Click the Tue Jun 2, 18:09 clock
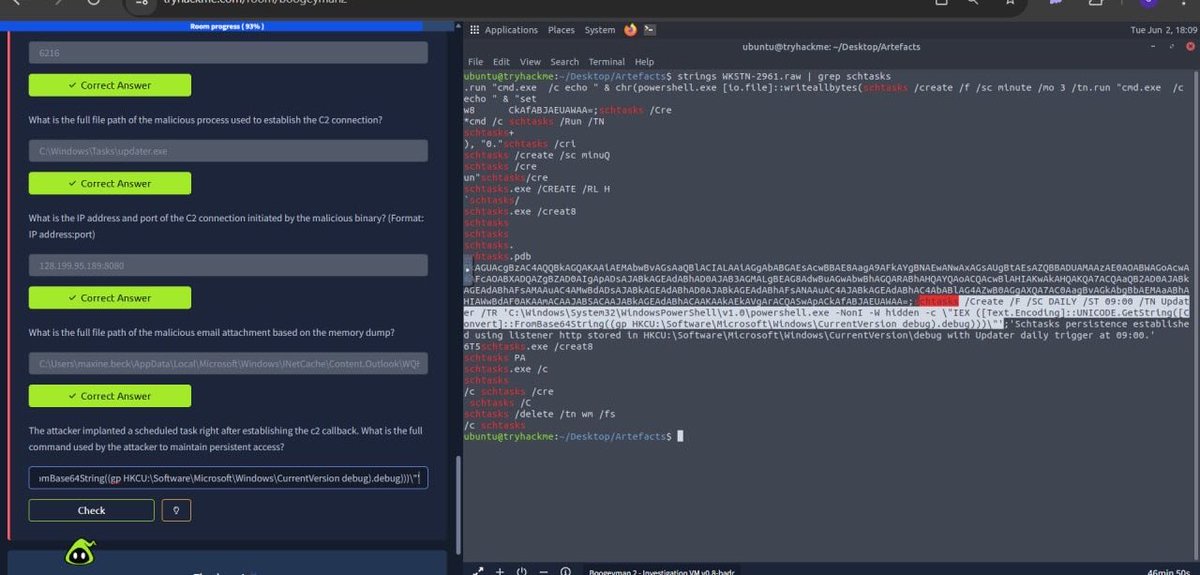 click(1163, 30)
